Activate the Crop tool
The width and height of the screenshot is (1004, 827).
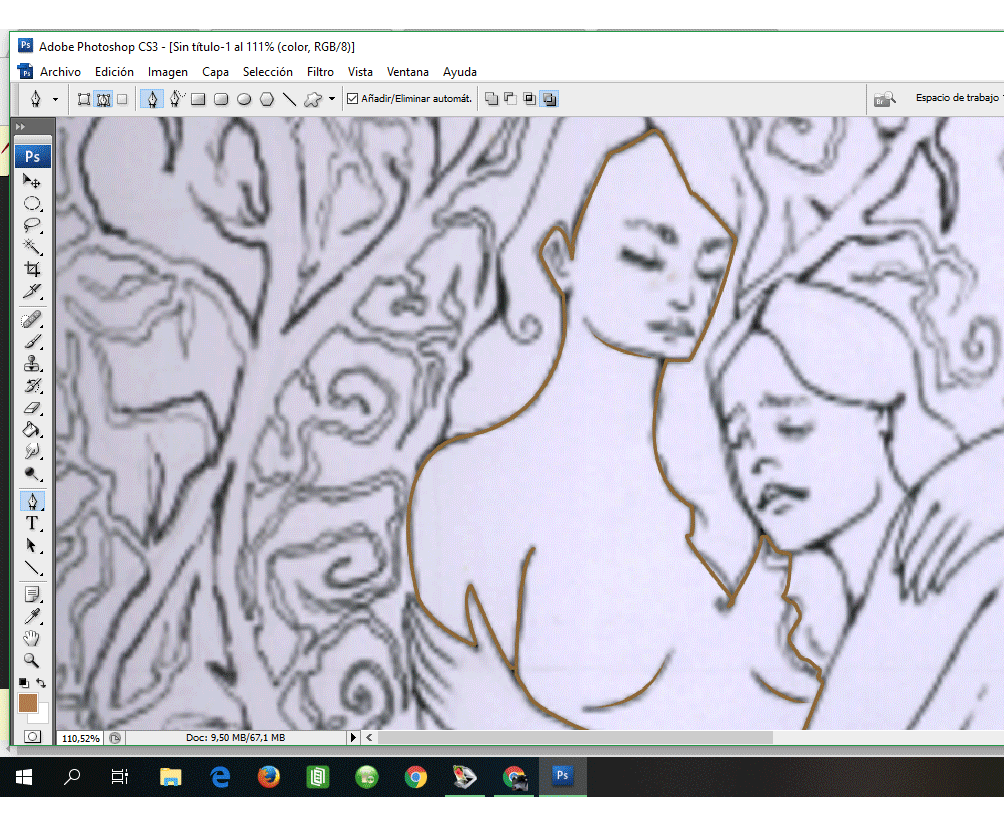click(32, 269)
